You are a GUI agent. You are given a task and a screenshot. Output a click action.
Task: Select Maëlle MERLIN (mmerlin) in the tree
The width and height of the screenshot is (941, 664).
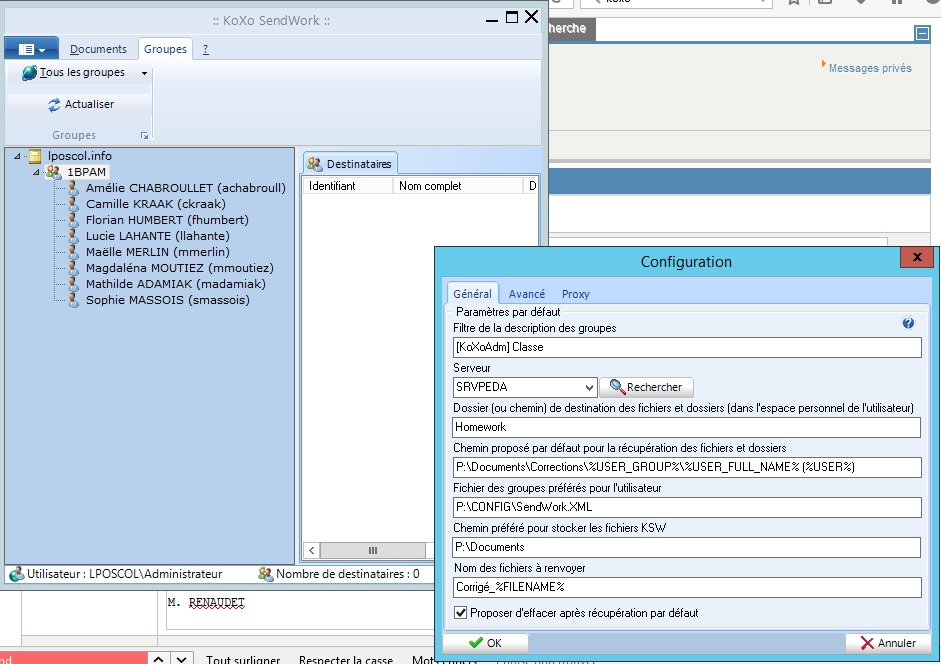[157, 252]
